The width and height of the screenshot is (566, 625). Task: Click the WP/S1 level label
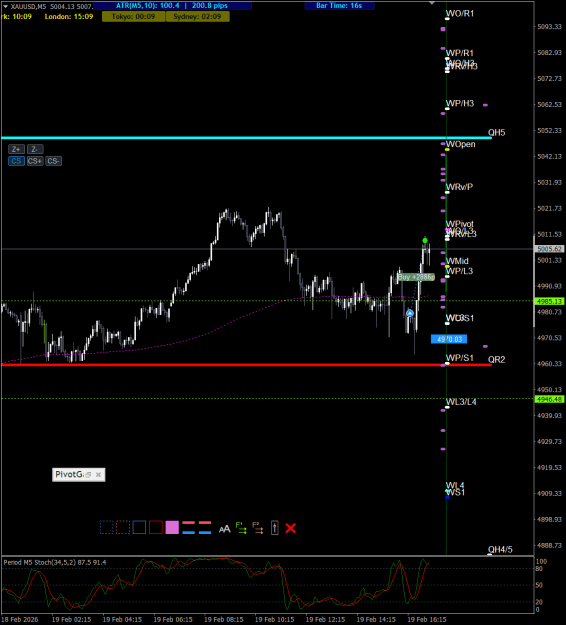click(x=460, y=358)
